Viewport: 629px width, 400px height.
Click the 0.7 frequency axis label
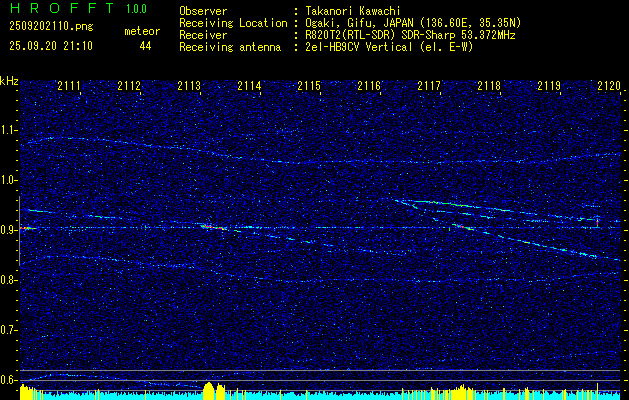[x=8, y=330]
